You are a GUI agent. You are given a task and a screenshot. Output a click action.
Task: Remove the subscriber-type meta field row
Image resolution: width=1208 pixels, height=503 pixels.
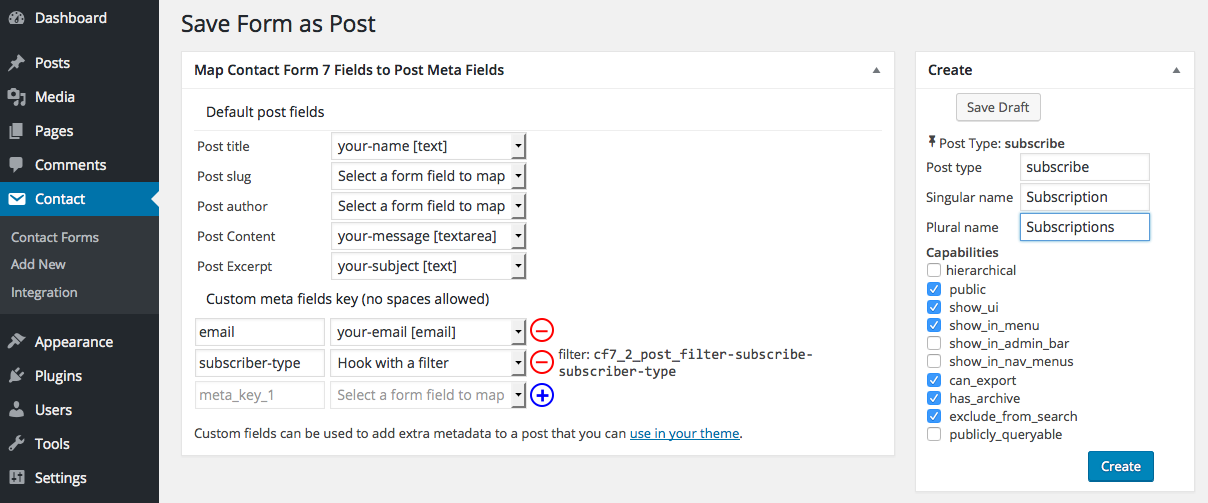(542, 362)
